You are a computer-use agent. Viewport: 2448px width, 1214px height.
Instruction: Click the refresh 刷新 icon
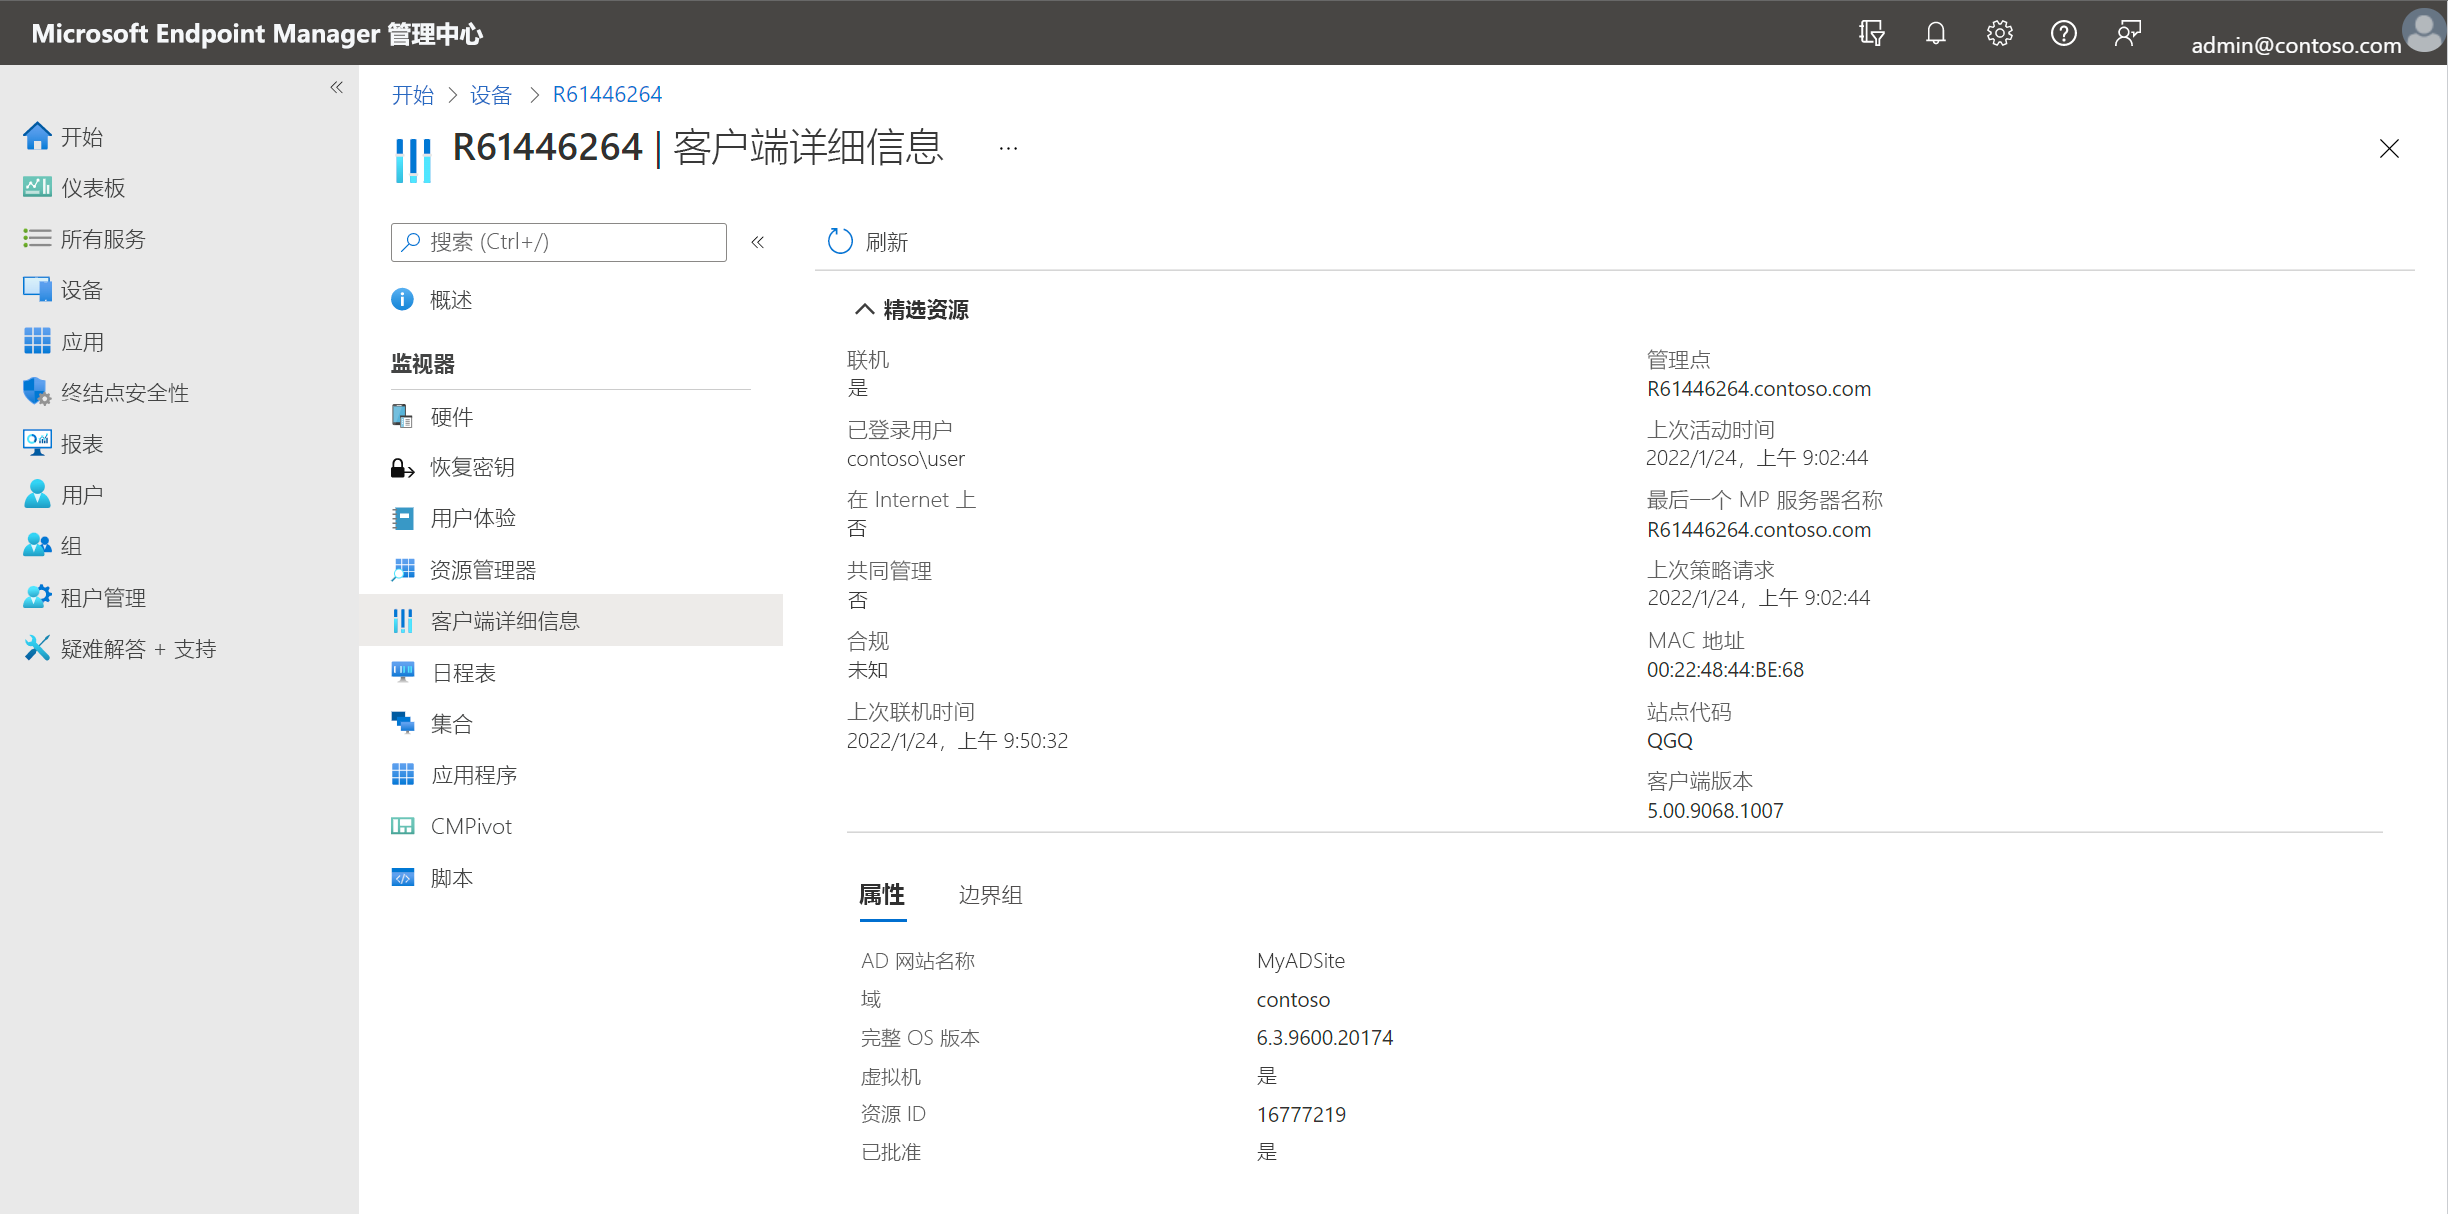[840, 241]
